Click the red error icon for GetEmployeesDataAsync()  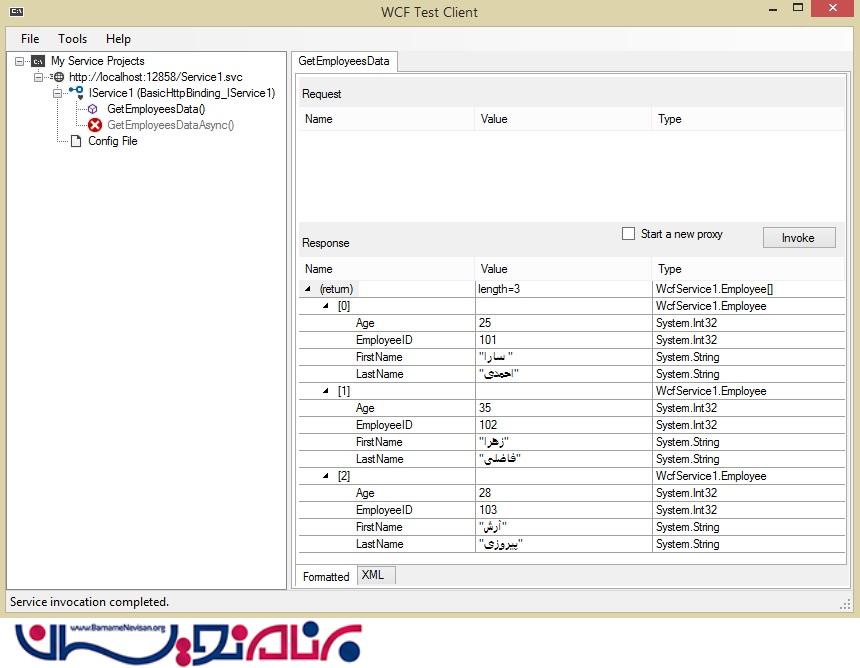click(x=95, y=125)
